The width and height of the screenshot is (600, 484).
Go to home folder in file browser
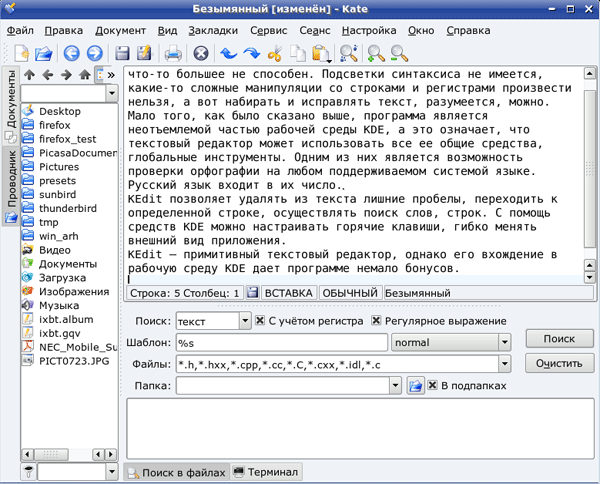[x=85, y=75]
